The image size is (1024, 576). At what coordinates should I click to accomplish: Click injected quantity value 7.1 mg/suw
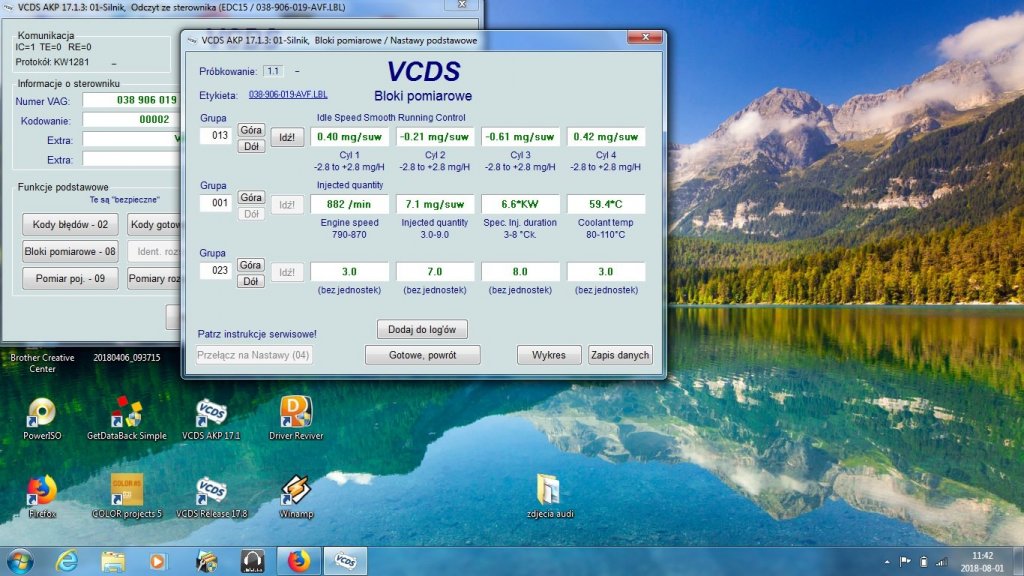(434, 204)
